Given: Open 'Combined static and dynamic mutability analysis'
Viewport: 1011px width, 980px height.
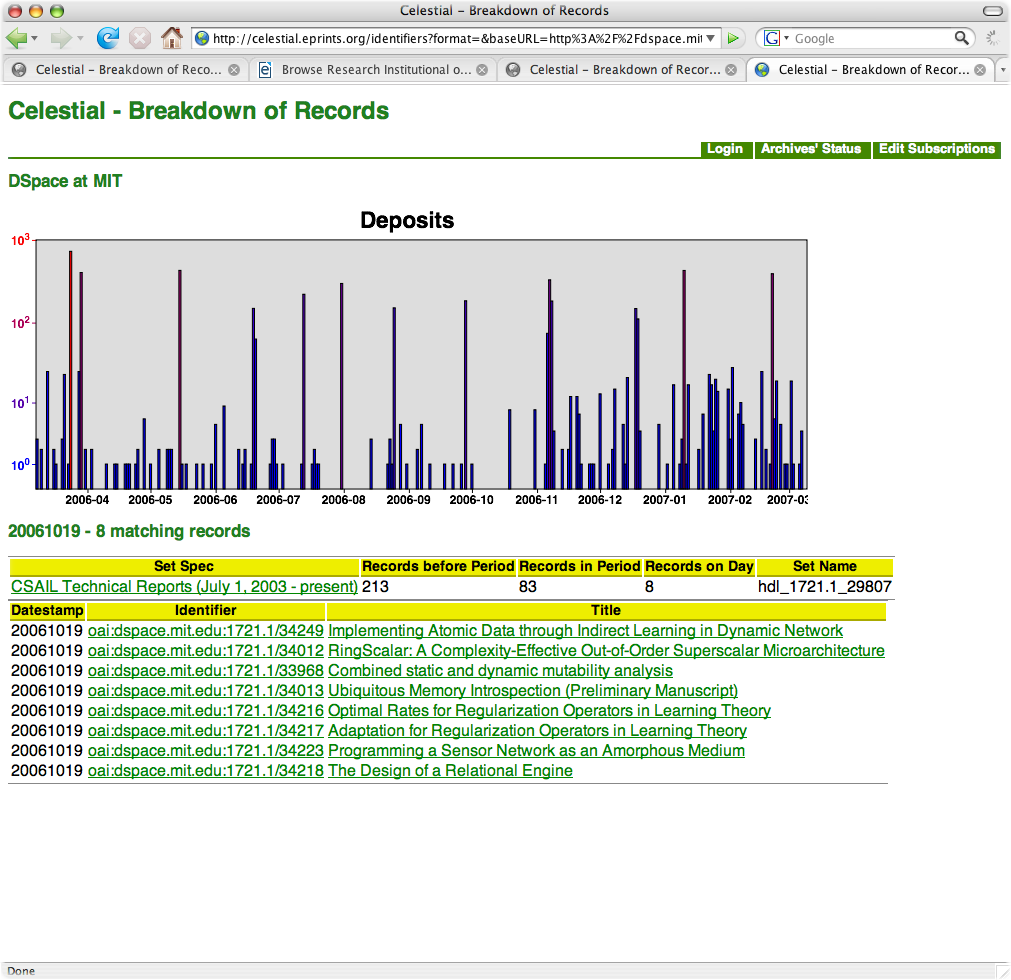Looking at the screenshot, I should click(500, 671).
